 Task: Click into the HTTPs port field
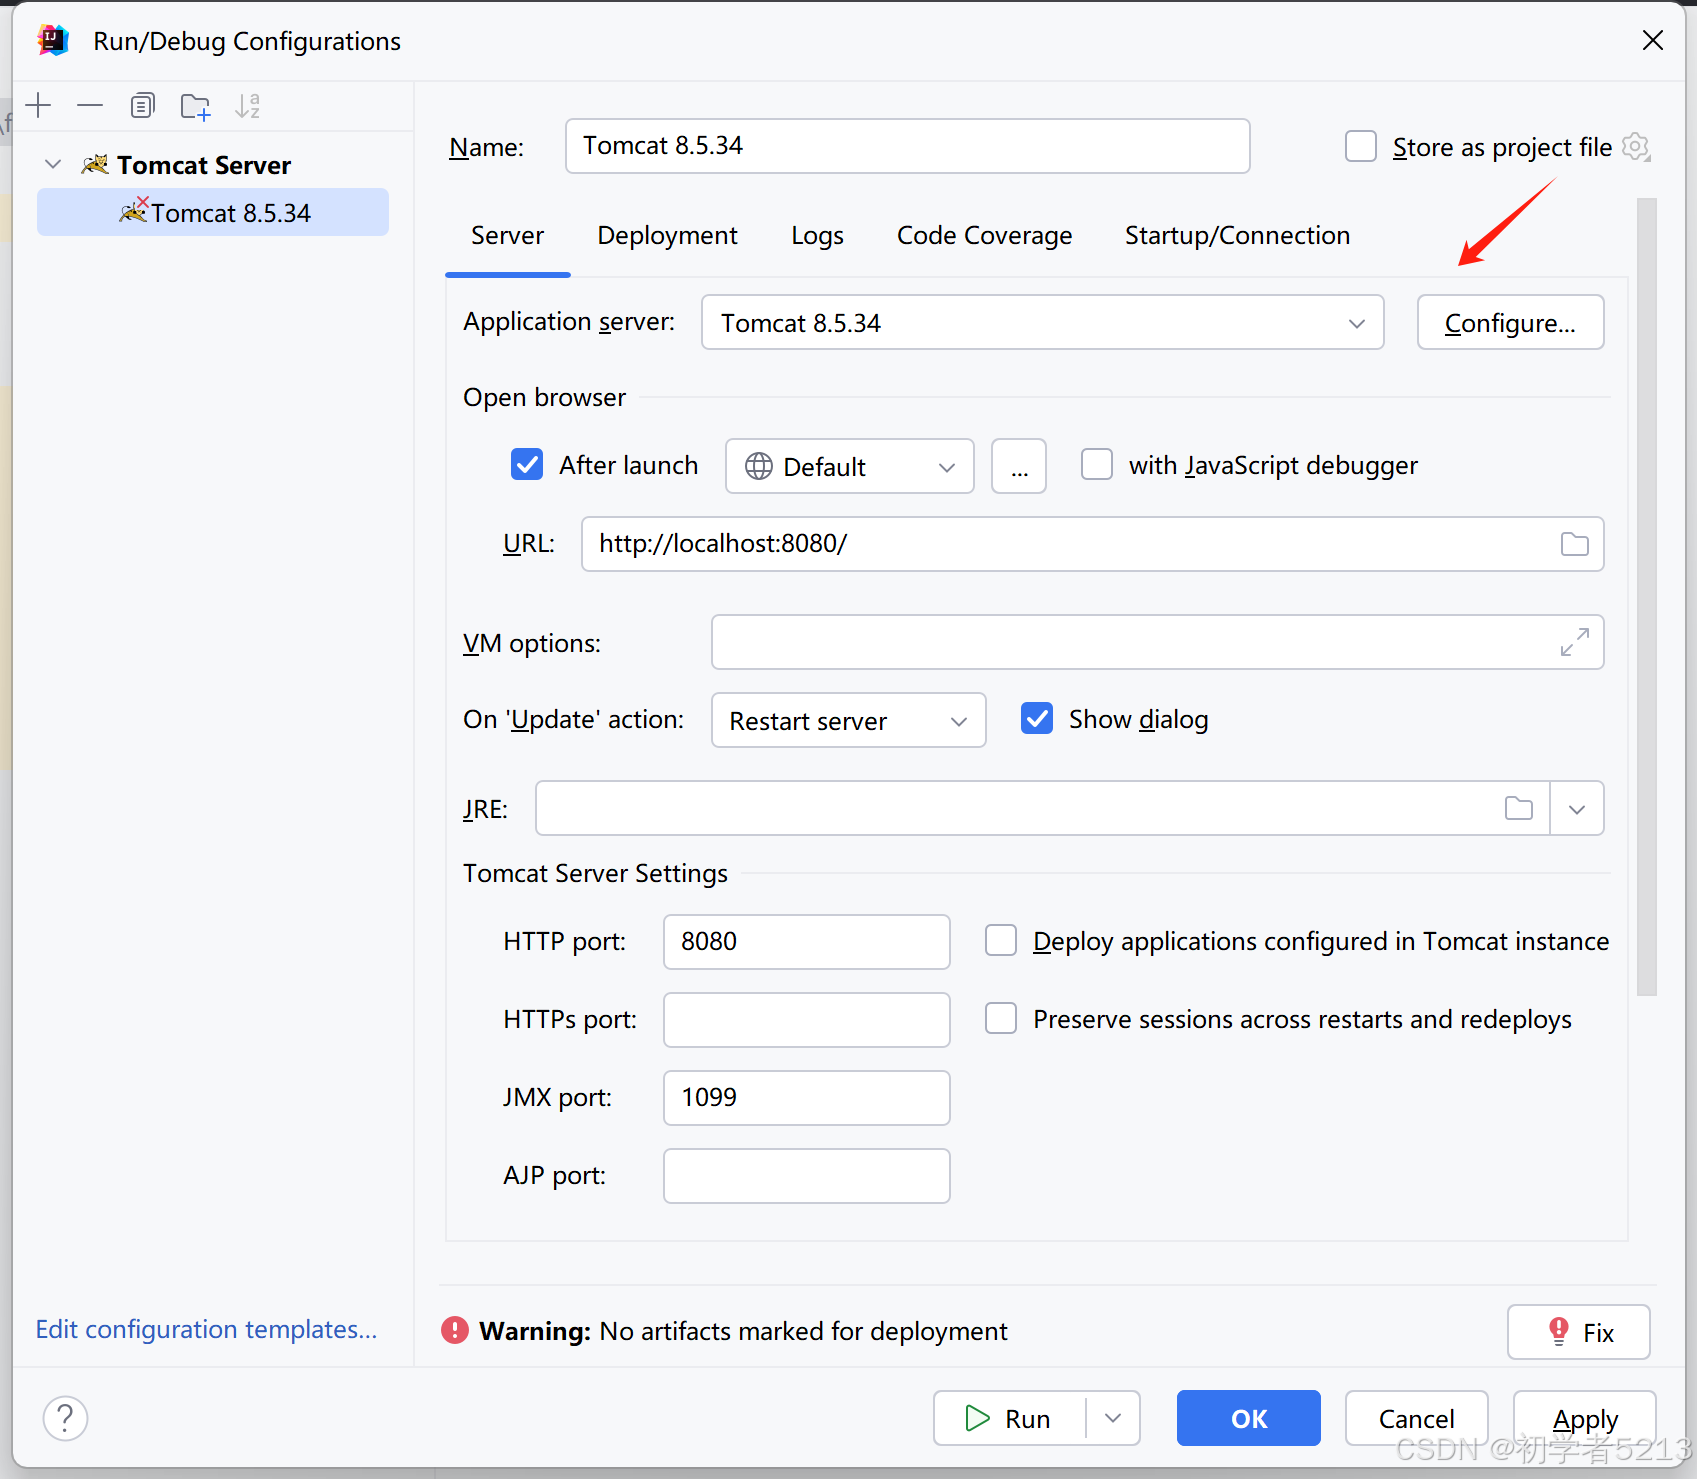click(x=807, y=1020)
